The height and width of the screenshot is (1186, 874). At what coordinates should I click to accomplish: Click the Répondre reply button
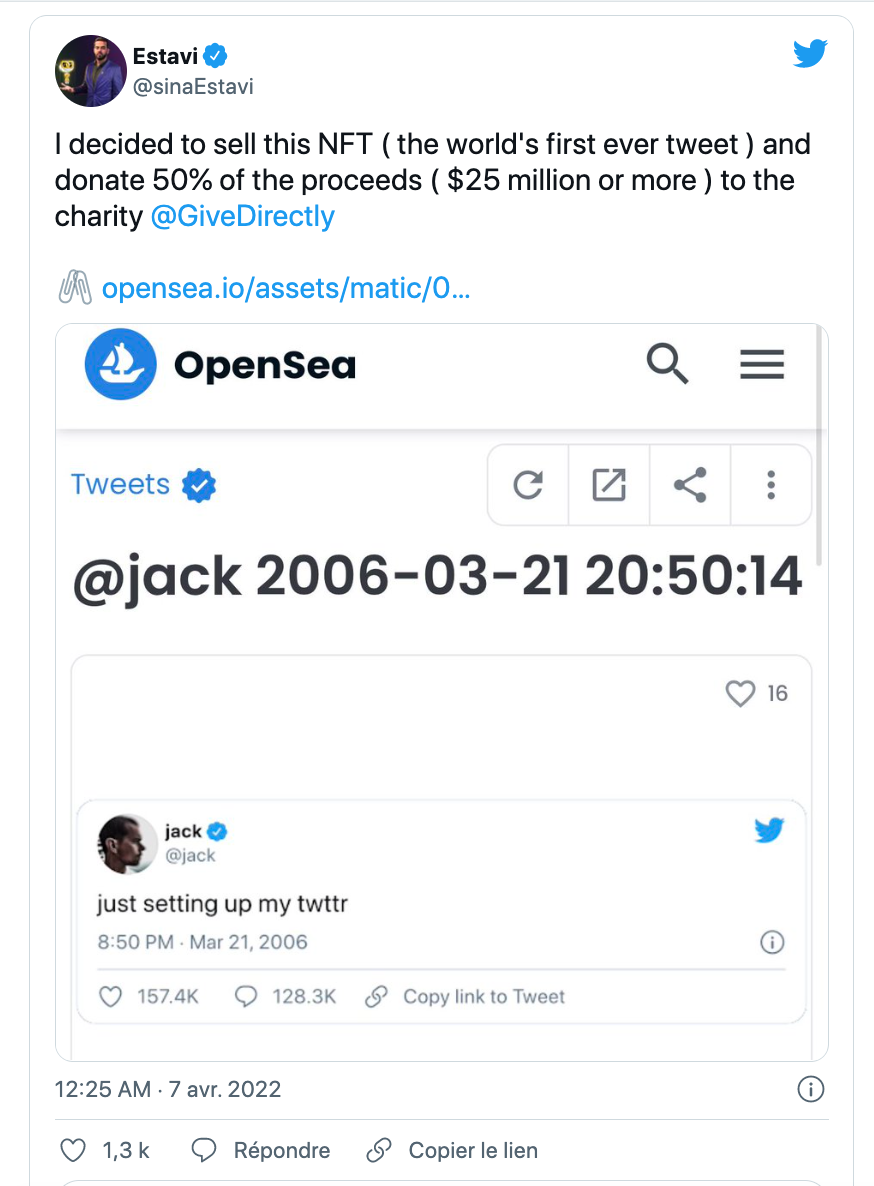(x=262, y=1151)
